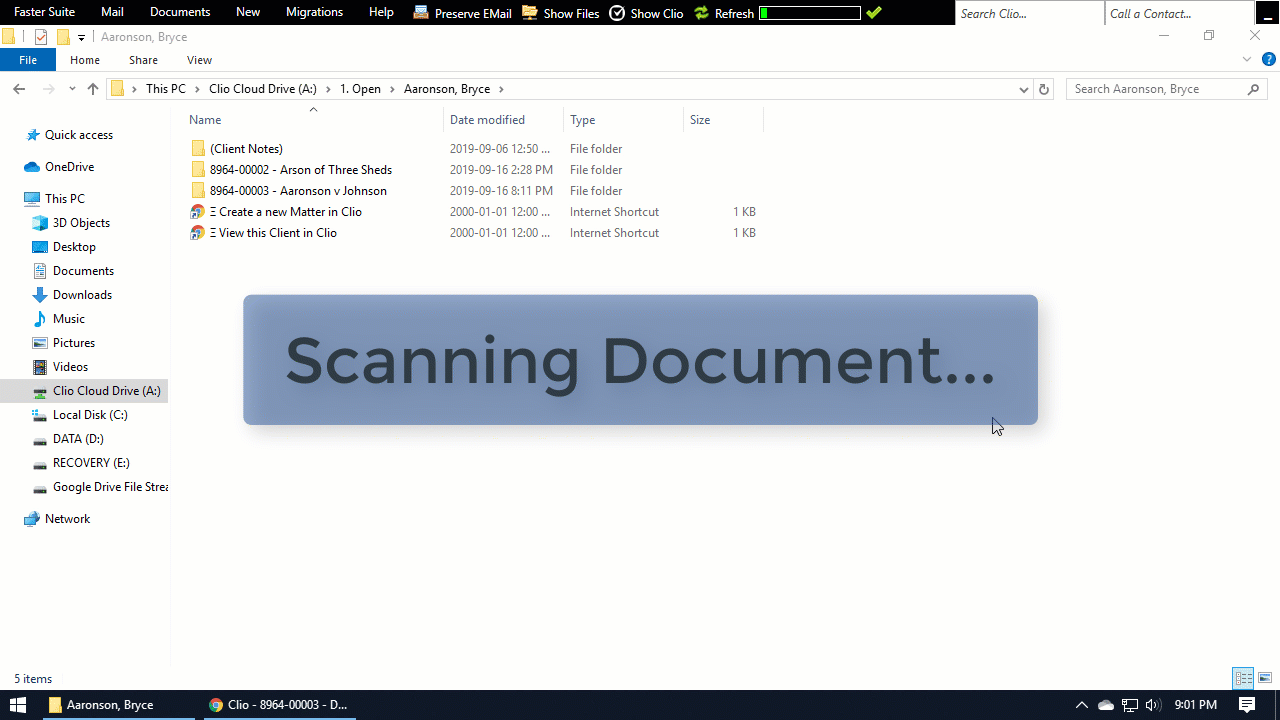Switch to the Share ribbon tab

click(143, 60)
